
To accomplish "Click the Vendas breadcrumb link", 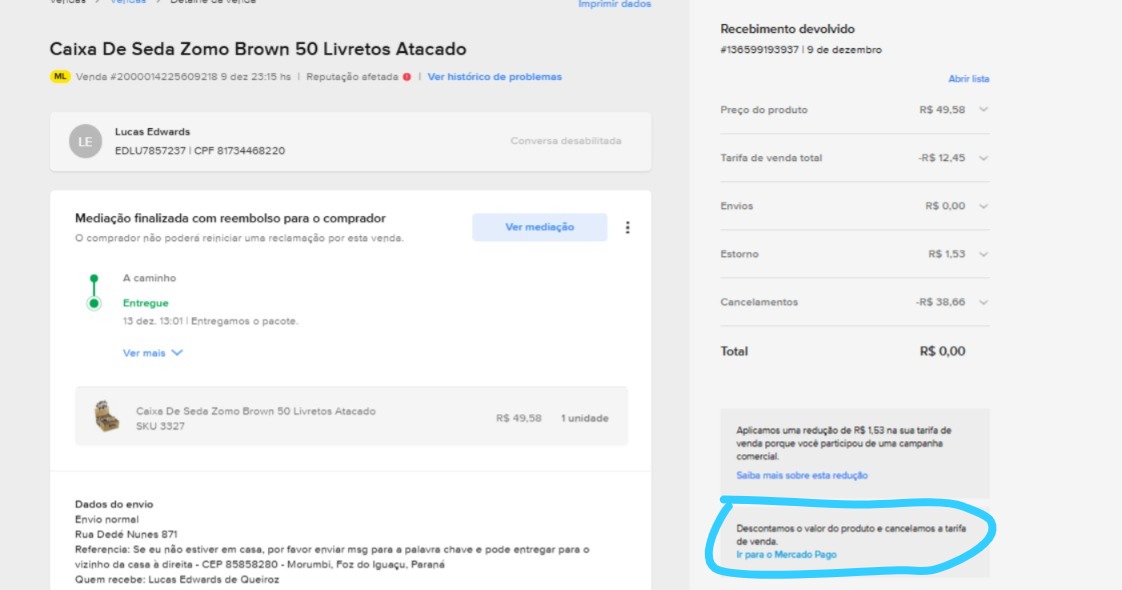I will pyautogui.click(x=129, y=2).
